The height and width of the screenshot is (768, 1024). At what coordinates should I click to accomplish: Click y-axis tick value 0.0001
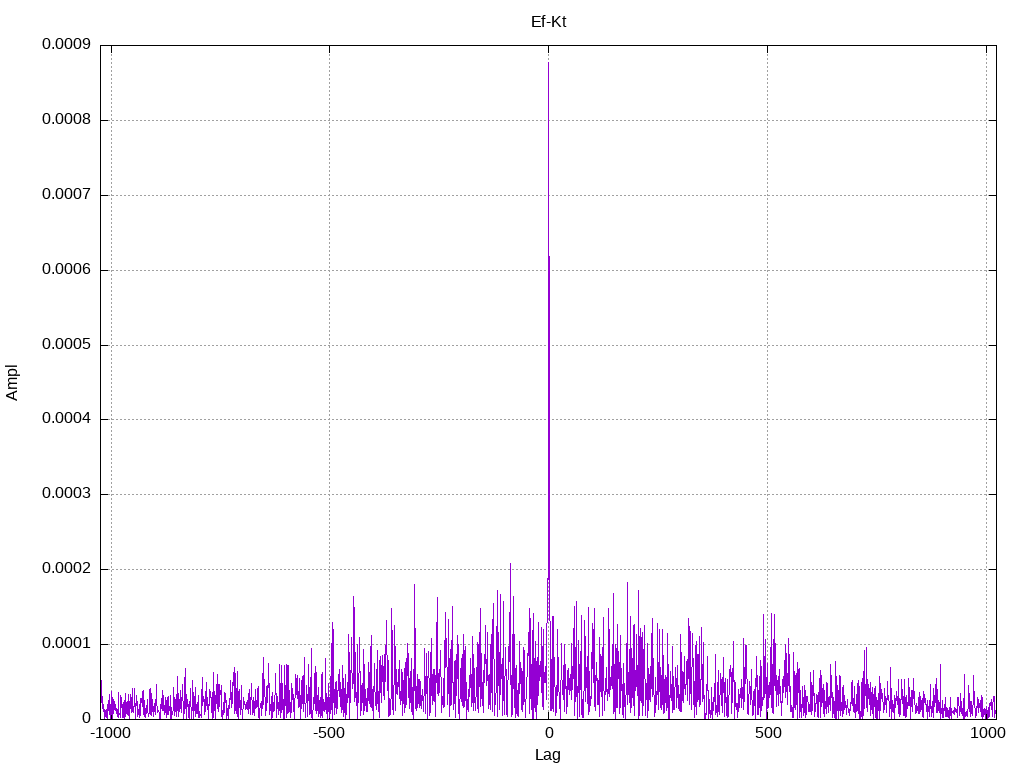pos(66,644)
